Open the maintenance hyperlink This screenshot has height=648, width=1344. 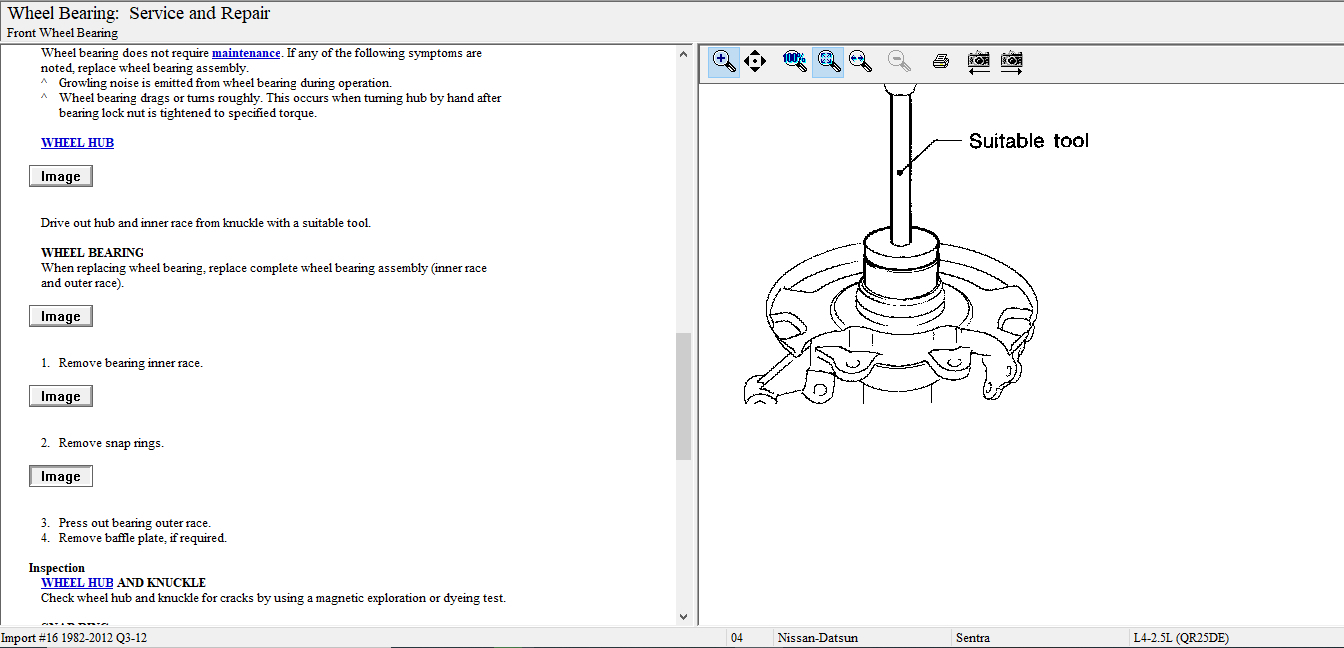coord(245,53)
